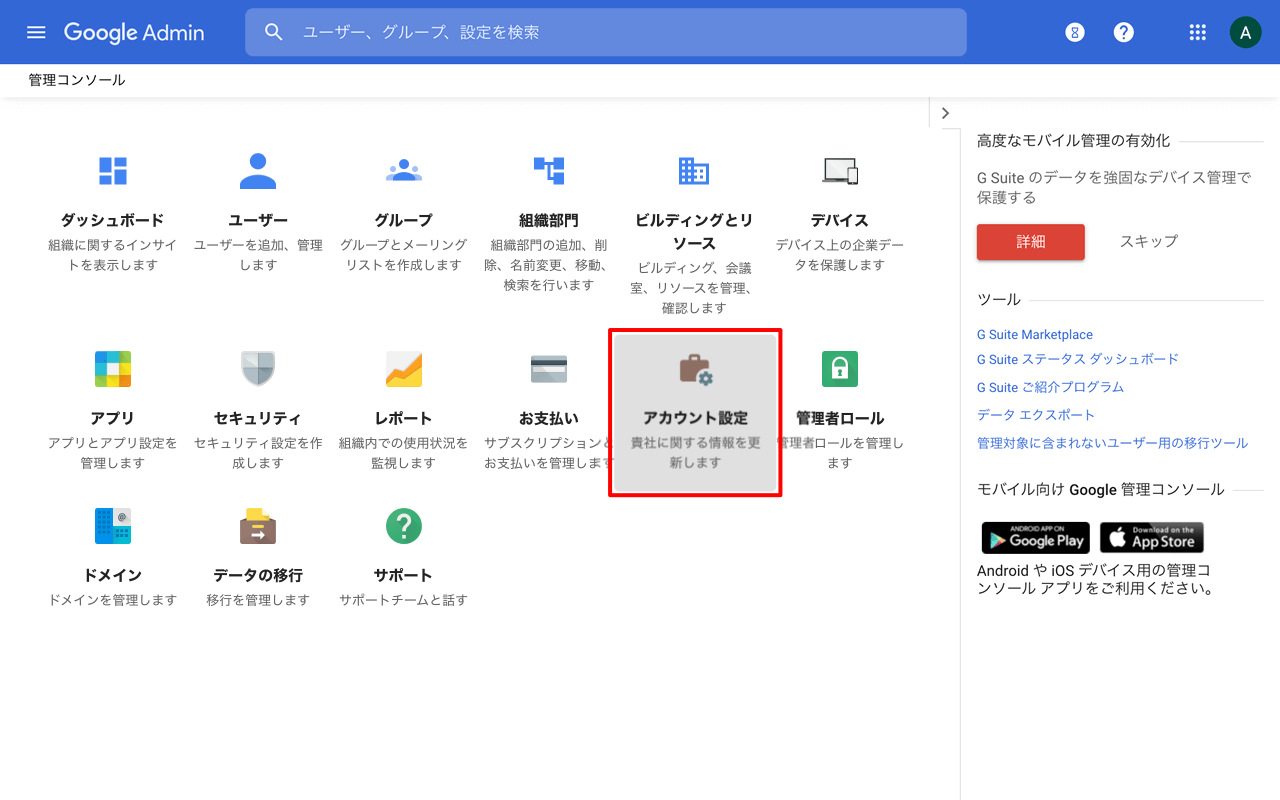Open the データ エクスポート link
Screen dimensions: 1280x800
coord(1036,415)
